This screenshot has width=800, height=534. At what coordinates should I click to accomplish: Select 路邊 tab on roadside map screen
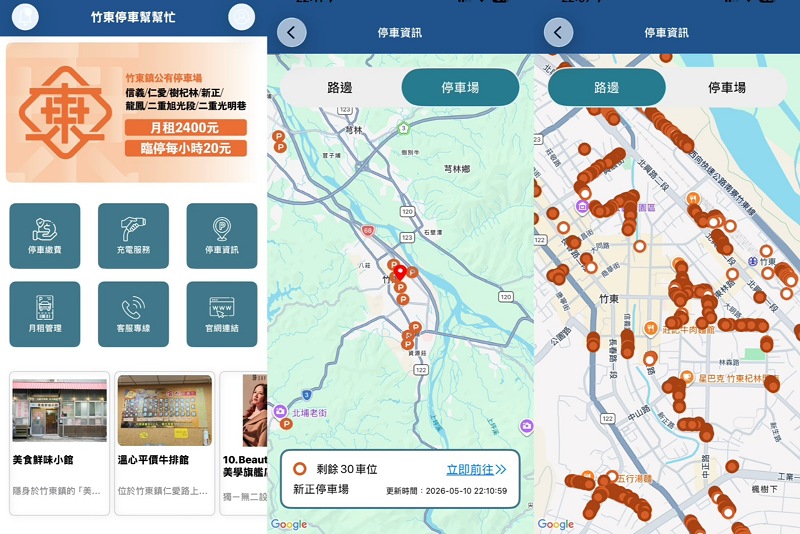point(607,88)
